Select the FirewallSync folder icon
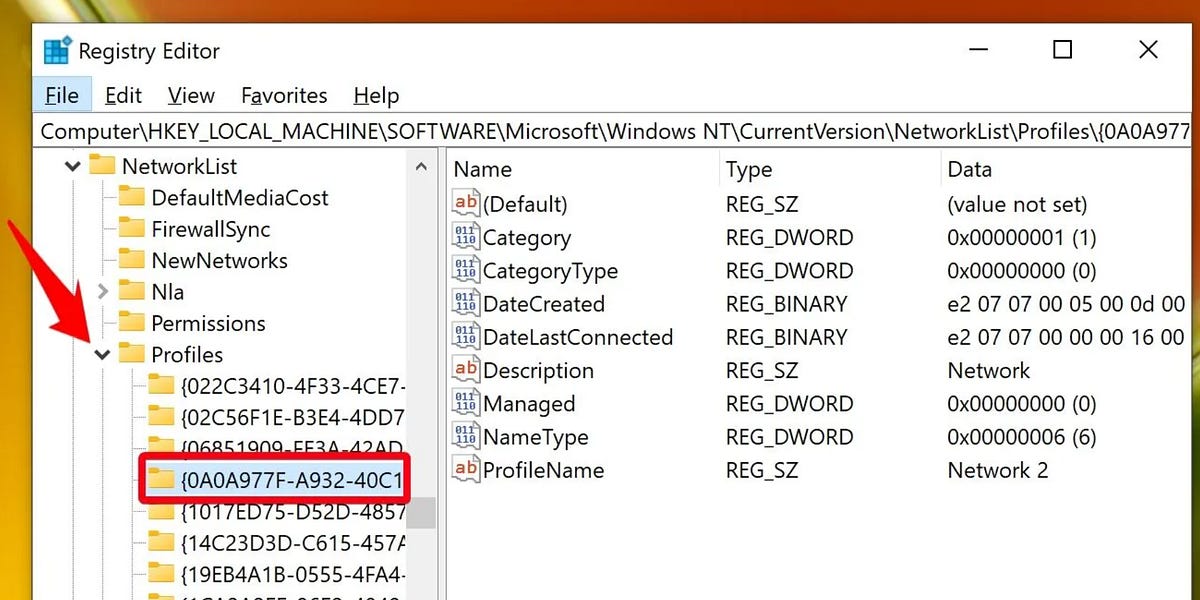1200x600 pixels. tap(132, 228)
